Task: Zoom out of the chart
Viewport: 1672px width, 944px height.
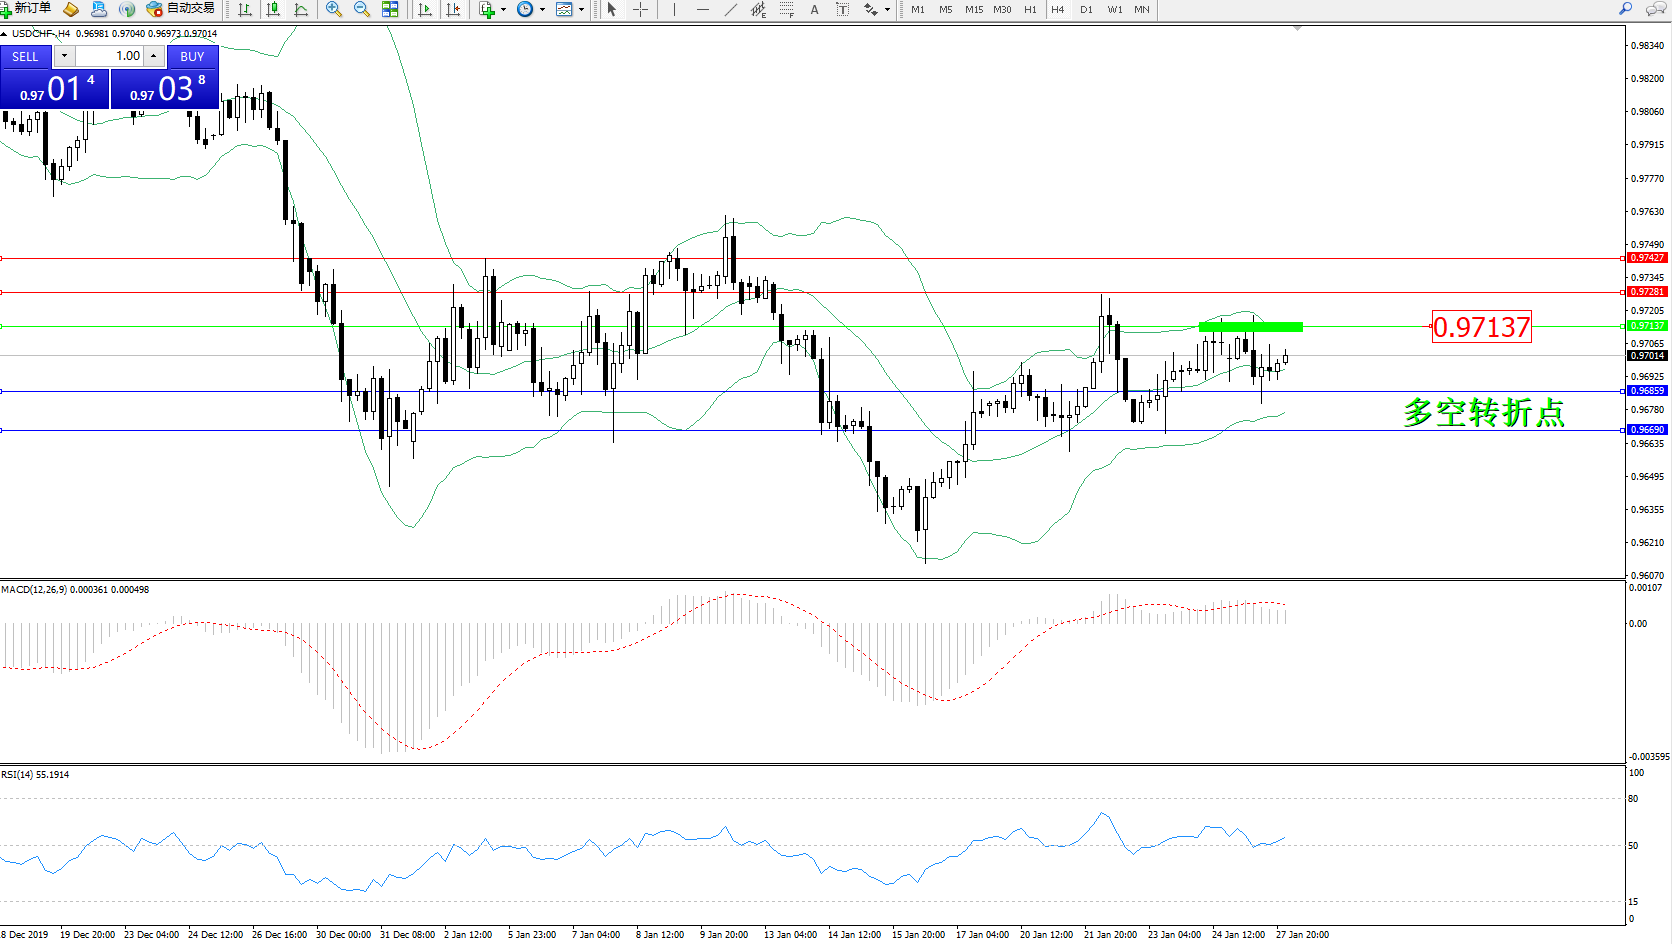Action: click(362, 9)
